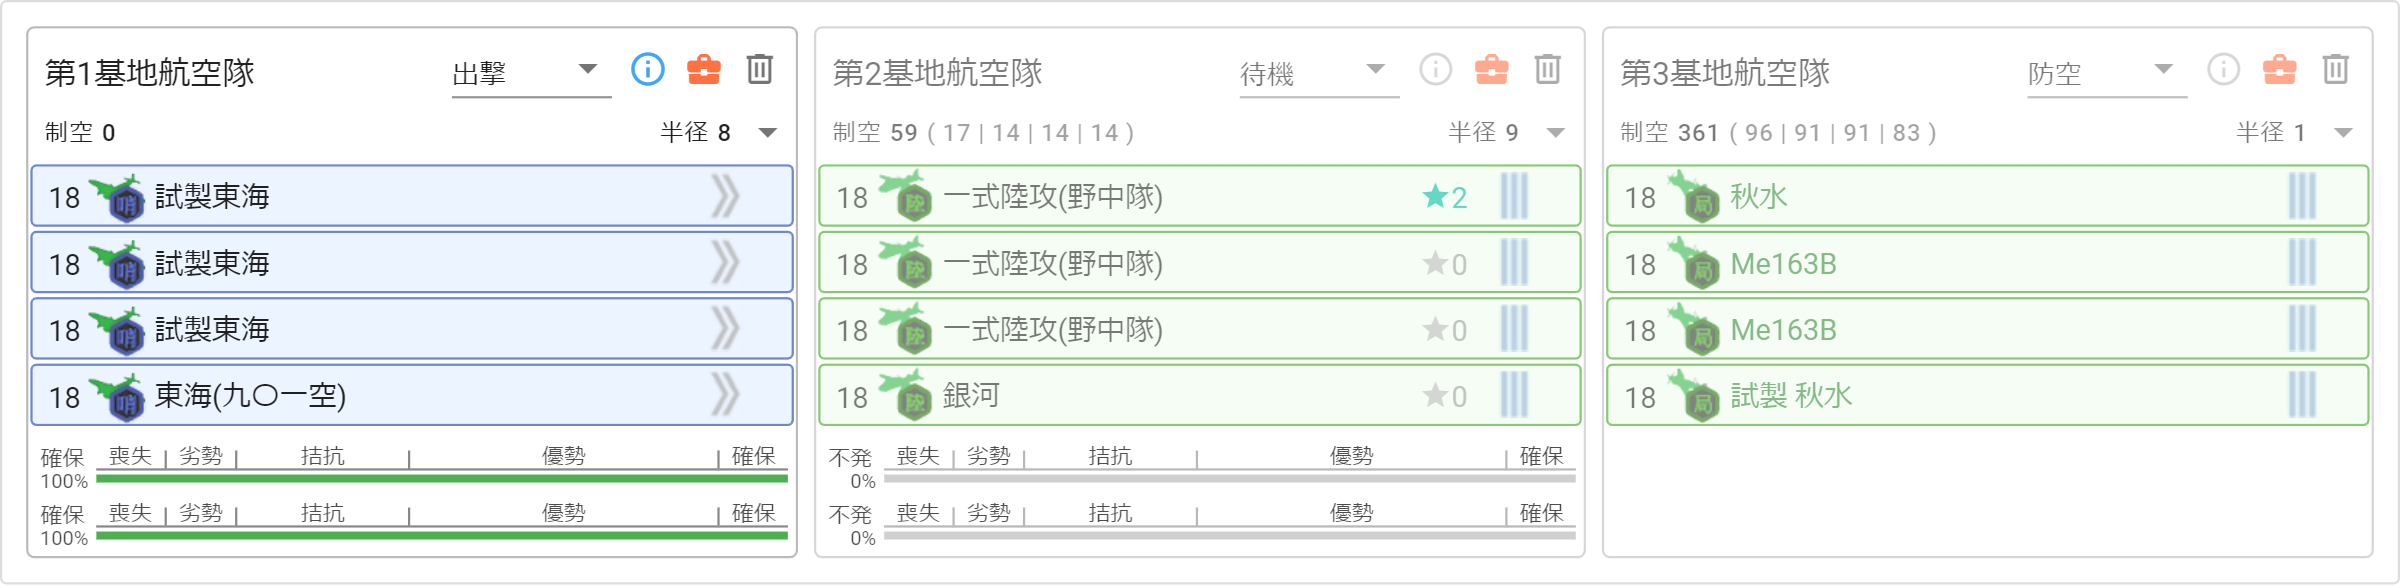Image resolution: width=2400 pixels, height=586 pixels.
Task: Delete 第1基地航空隊 with trash icon
Action: [x=760, y=69]
